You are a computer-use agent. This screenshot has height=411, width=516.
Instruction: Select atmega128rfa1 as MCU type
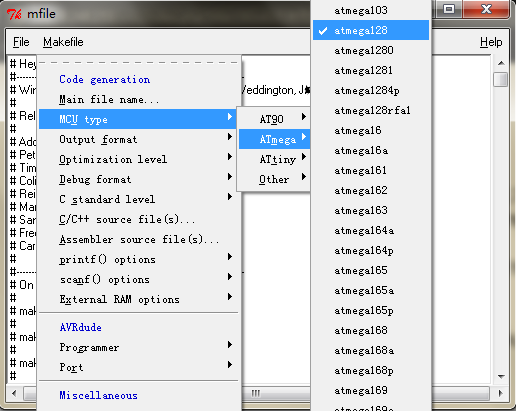tap(371, 110)
